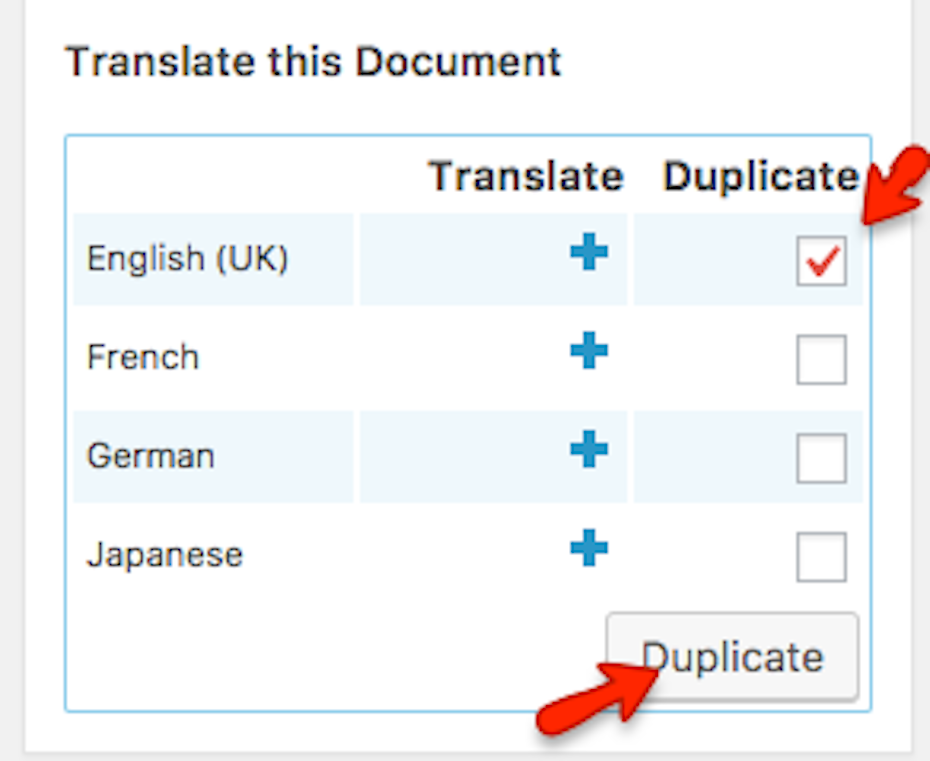This screenshot has width=930, height=761.
Task: Click the red arrow pointing at the checkbox
Action: coord(894,186)
